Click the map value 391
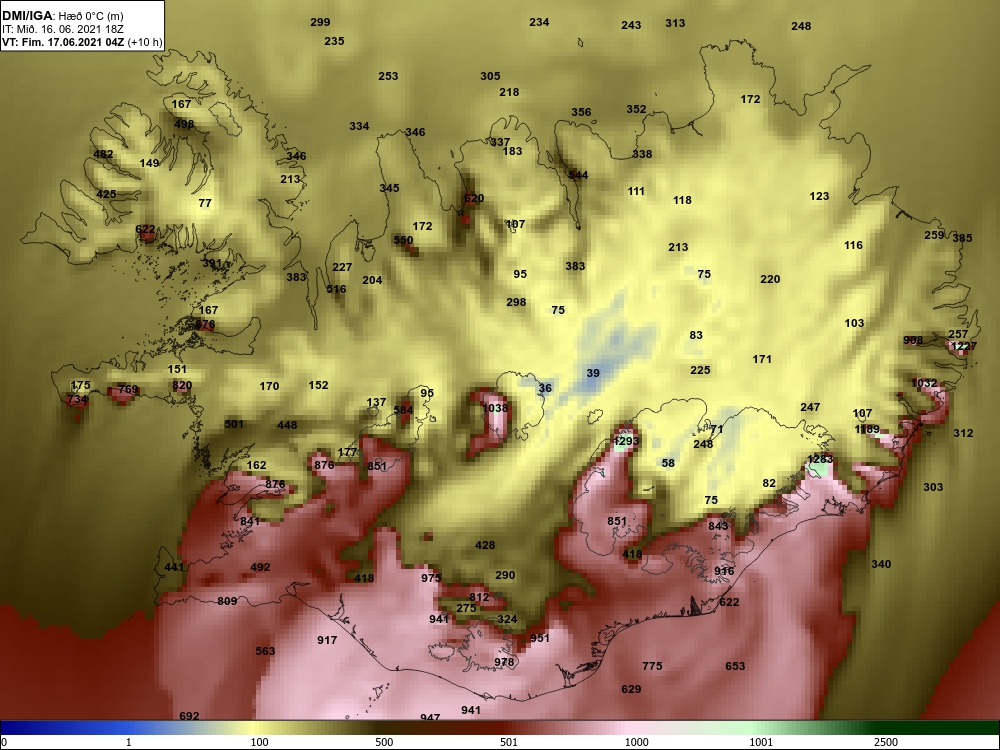The image size is (1000, 750). coord(212,263)
